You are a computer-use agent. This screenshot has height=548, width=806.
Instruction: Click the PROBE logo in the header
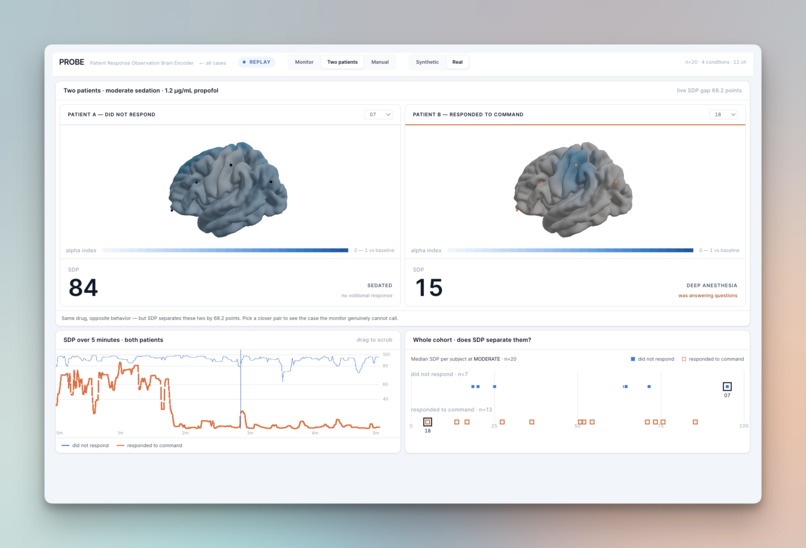tap(71, 62)
